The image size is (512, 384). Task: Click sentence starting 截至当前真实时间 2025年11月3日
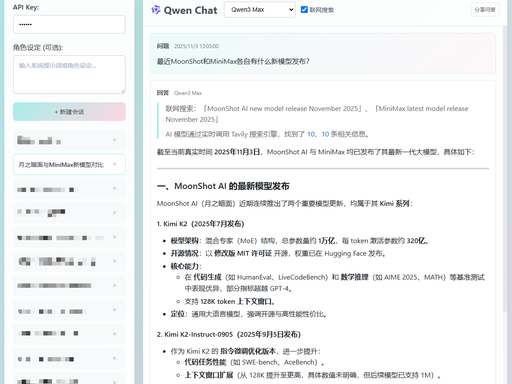click(315, 152)
